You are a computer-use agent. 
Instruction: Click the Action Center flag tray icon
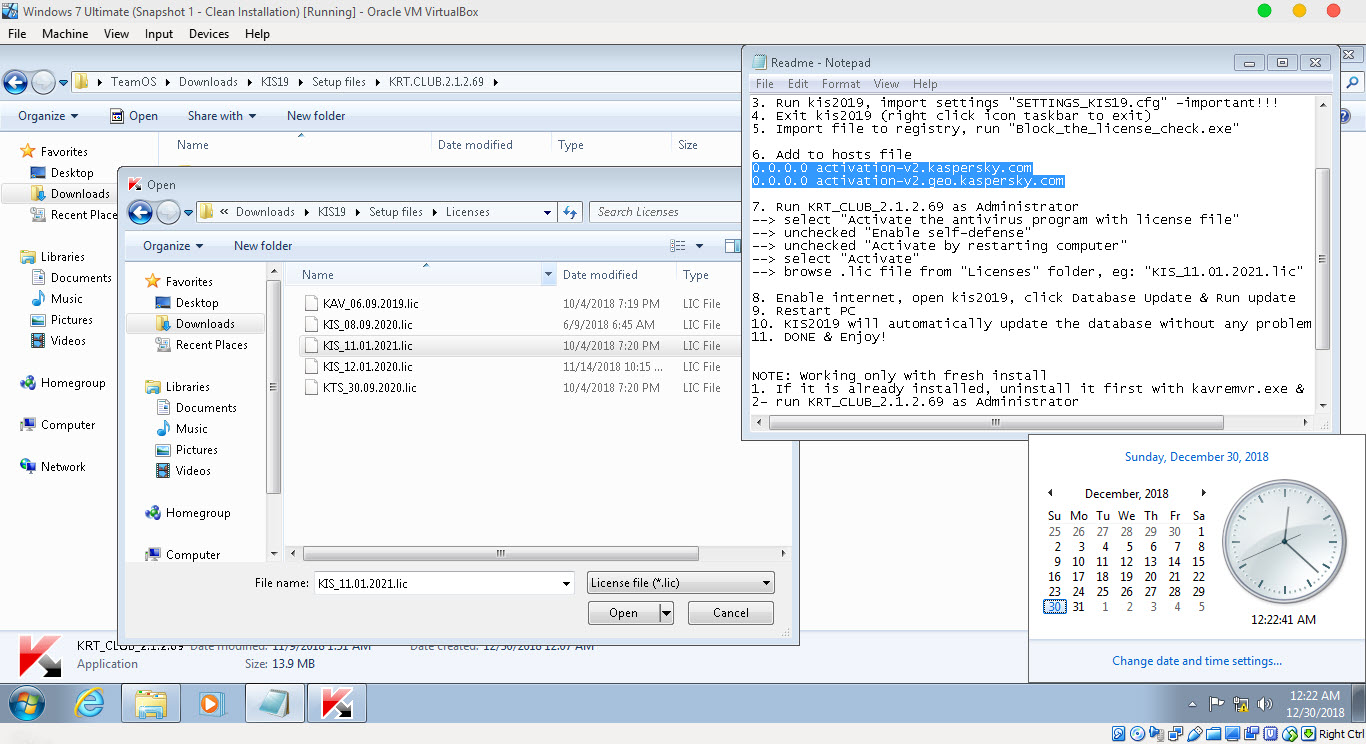[1217, 703]
